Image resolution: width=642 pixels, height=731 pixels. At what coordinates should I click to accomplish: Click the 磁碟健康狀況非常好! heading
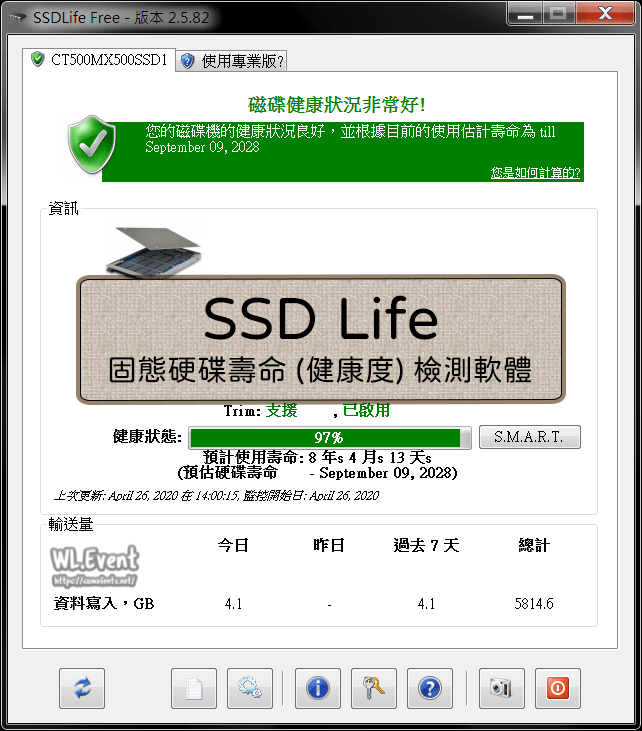(x=337, y=105)
